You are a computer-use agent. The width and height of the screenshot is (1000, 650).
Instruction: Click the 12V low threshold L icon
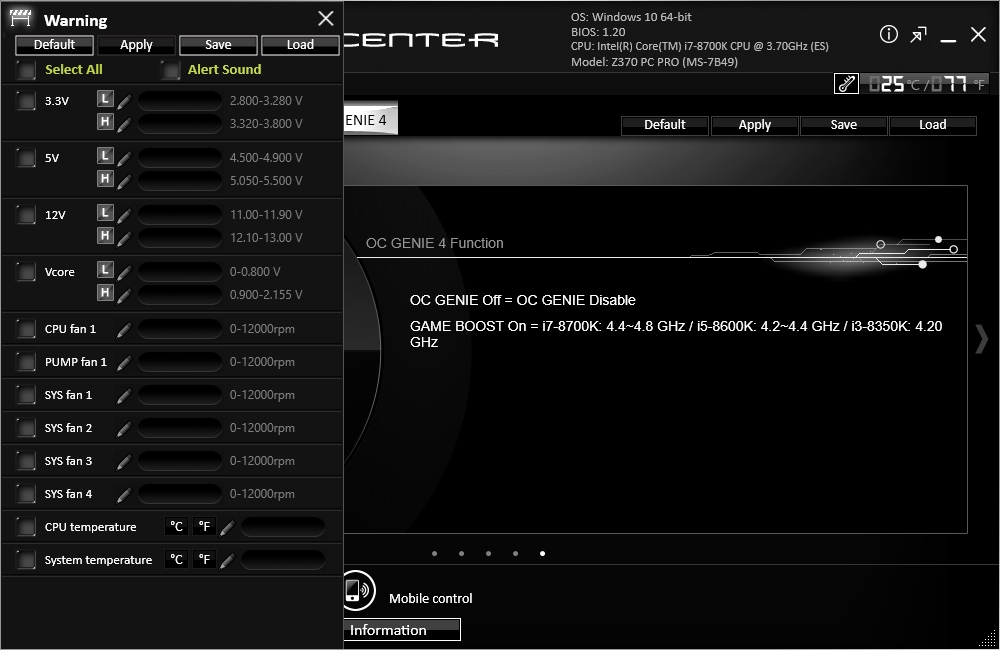(x=105, y=212)
